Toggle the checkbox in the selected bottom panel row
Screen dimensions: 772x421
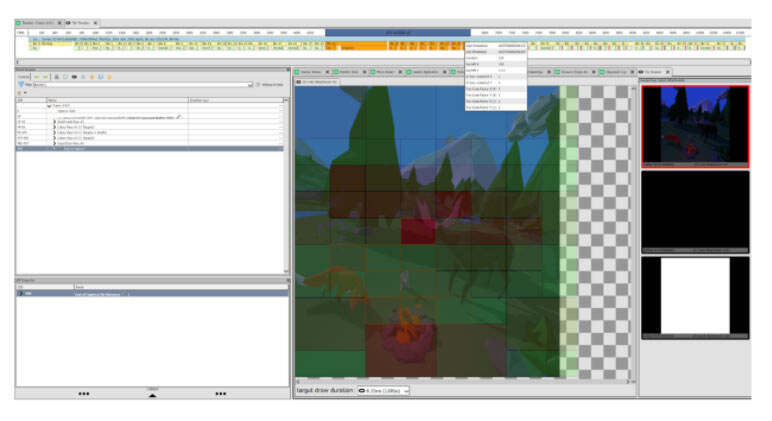(x=126, y=294)
